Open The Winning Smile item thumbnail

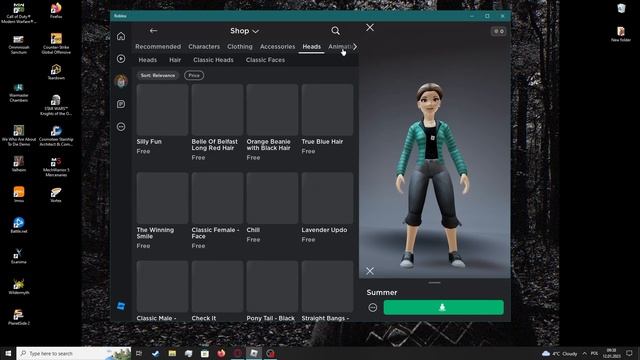tap(162, 198)
